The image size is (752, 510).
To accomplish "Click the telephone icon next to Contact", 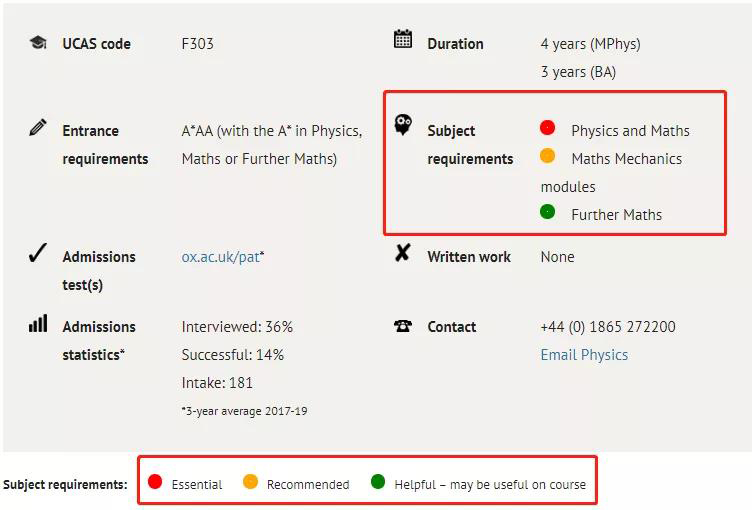I will click(x=403, y=326).
